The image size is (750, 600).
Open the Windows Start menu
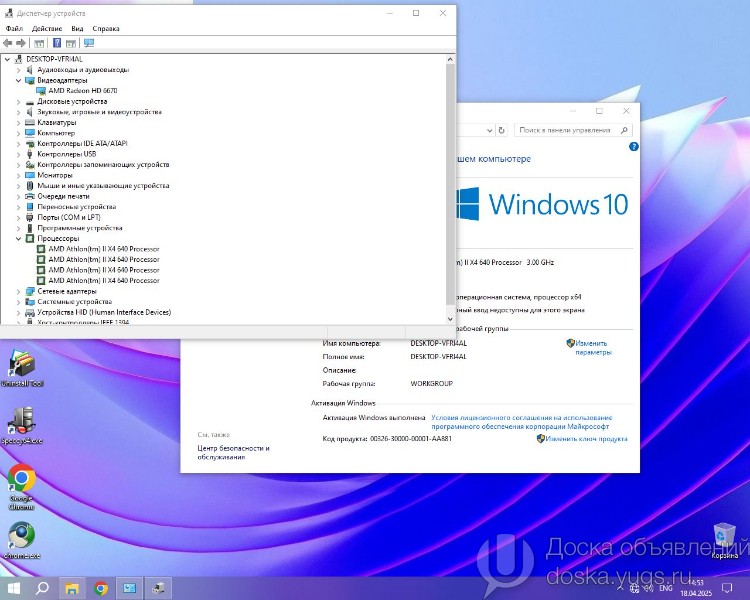pos(13,588)
